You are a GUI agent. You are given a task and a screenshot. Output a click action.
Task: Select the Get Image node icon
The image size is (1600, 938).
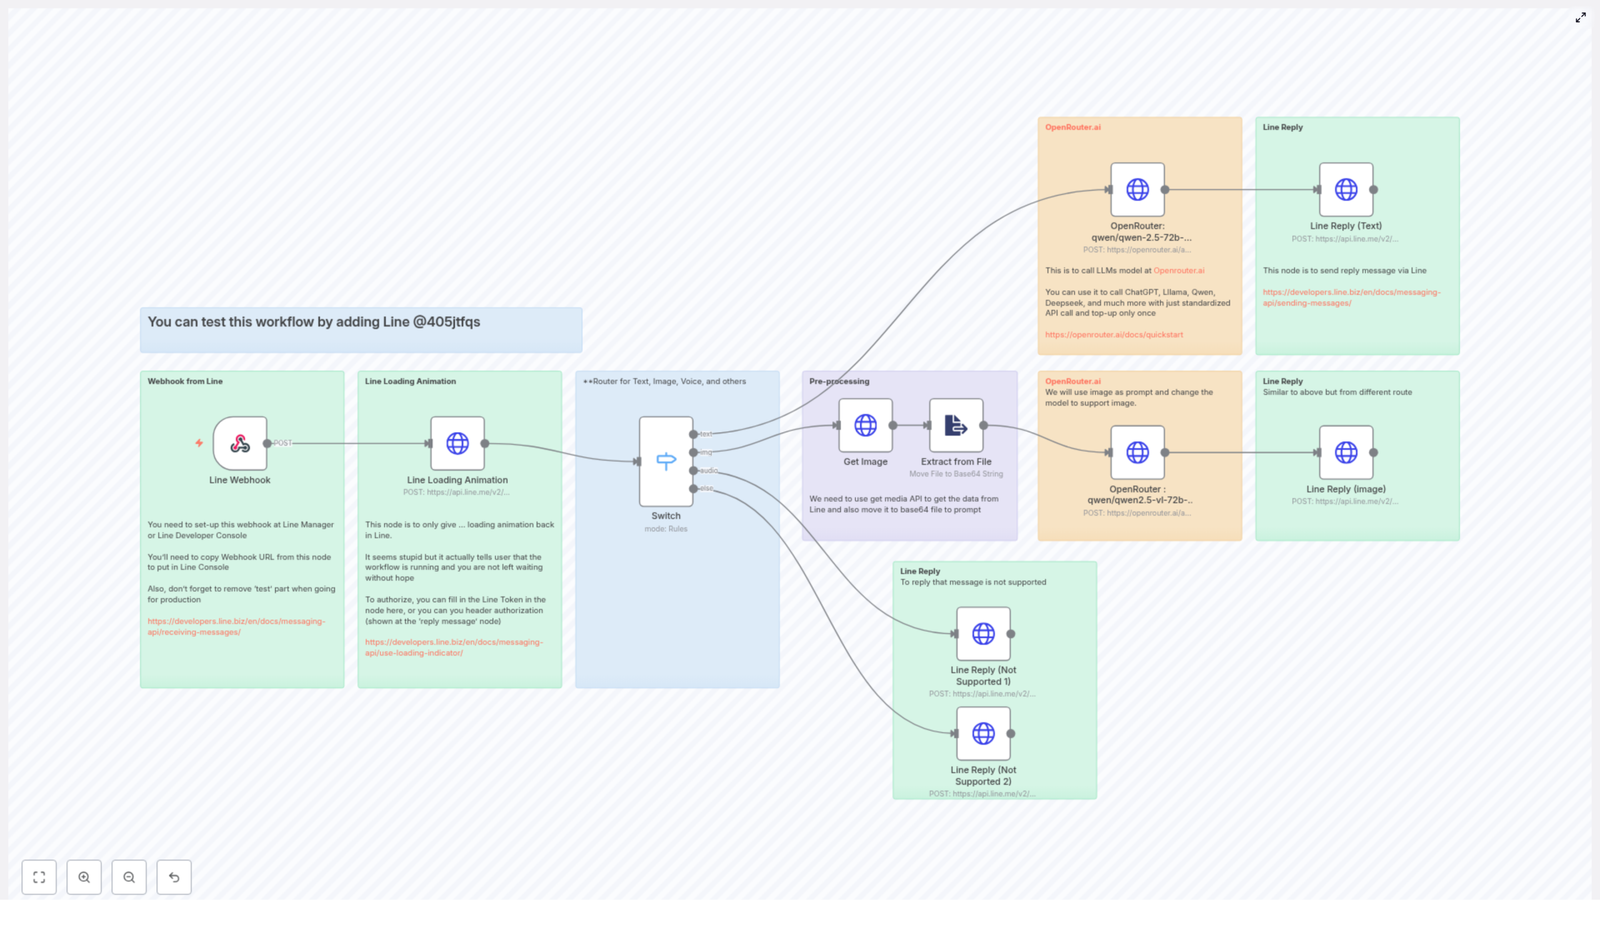coord(864,424)
